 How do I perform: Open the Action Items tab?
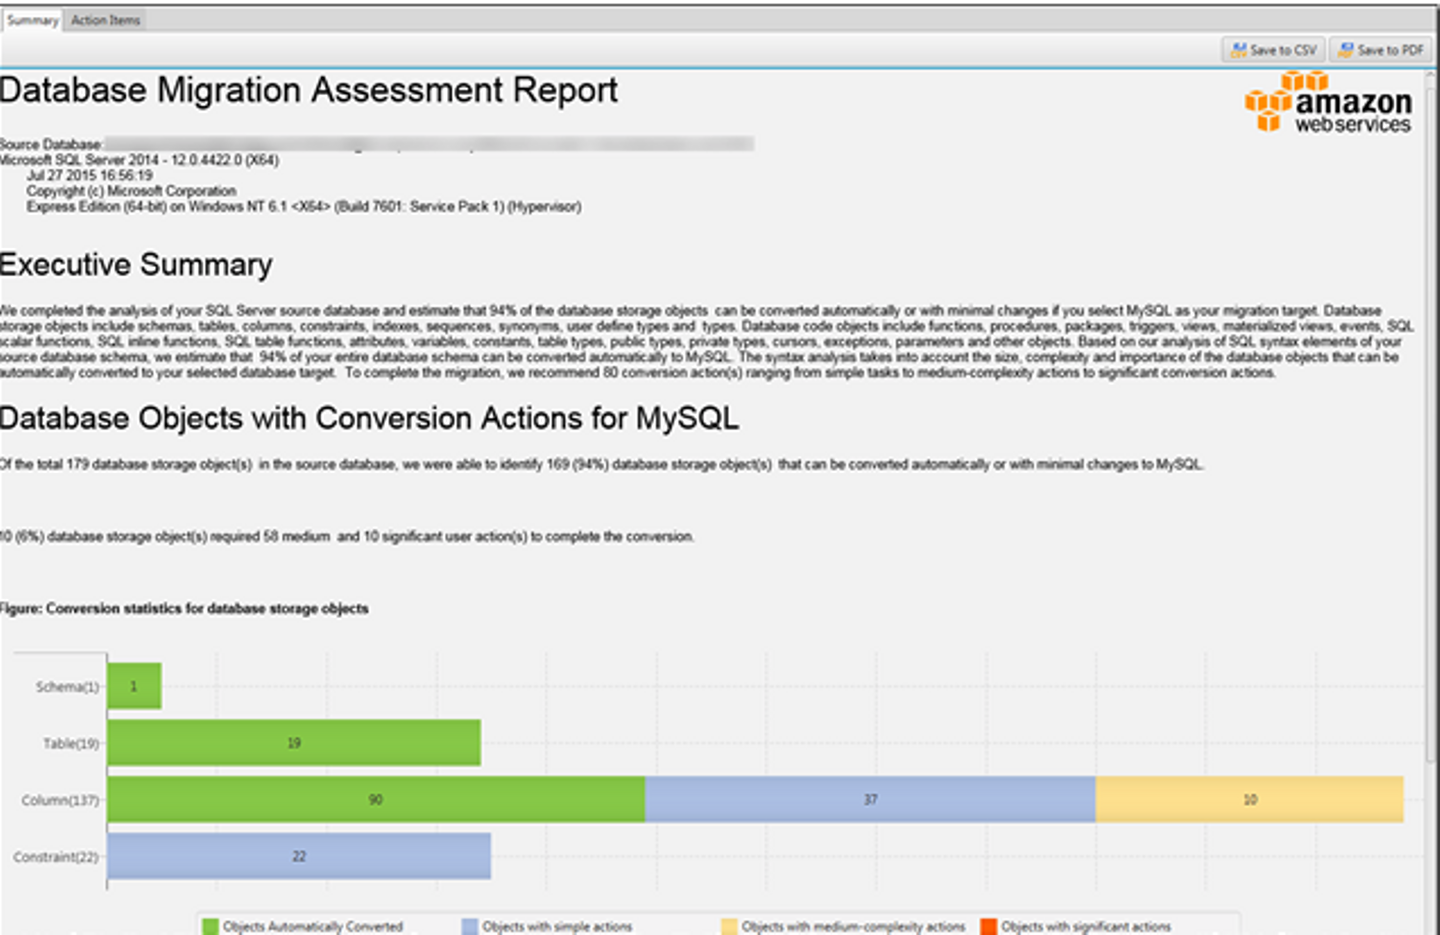click(x=106, y=20)
